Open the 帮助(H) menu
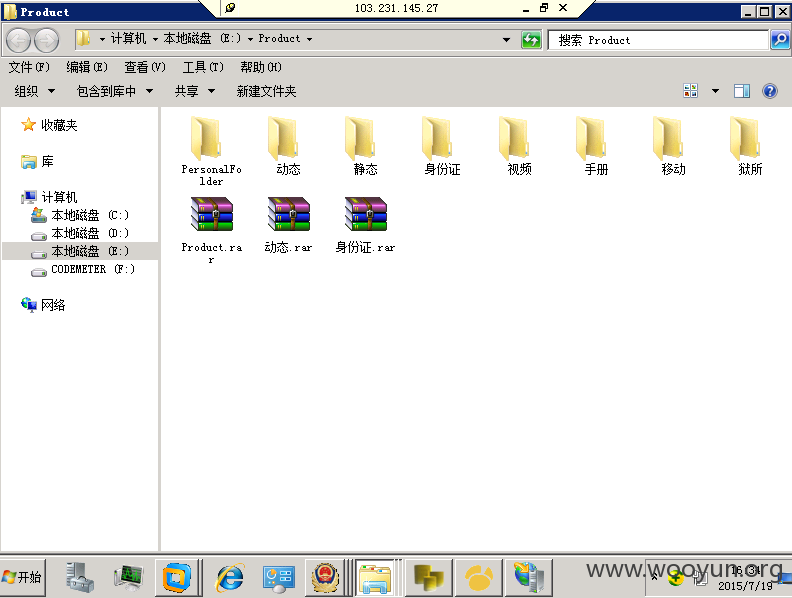The width and height of the screenshot is (792, 598). point(261,67)
